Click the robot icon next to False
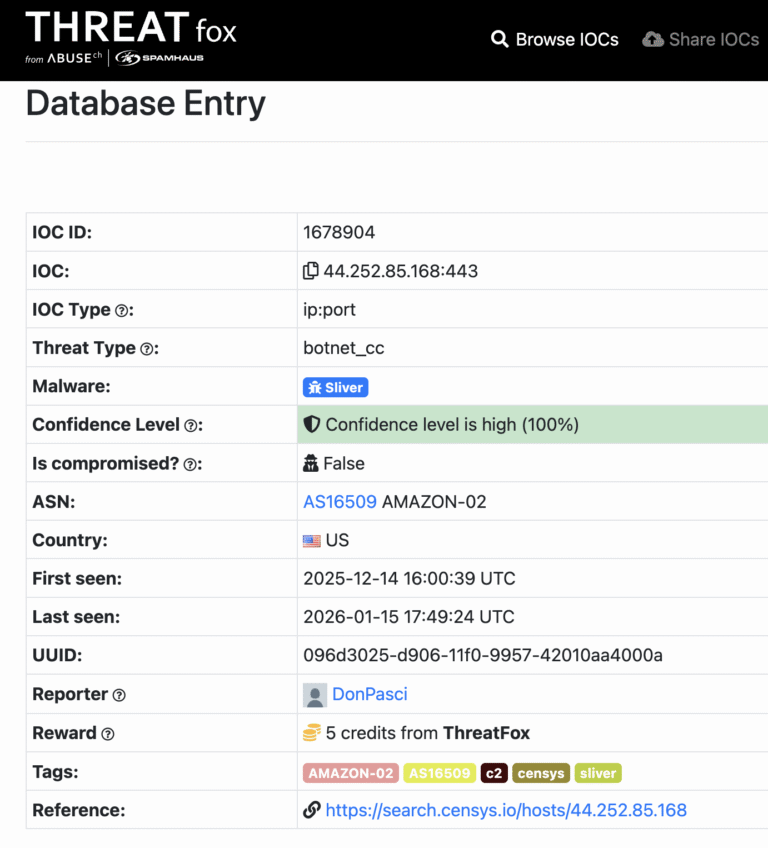 [x=312, y=463]
